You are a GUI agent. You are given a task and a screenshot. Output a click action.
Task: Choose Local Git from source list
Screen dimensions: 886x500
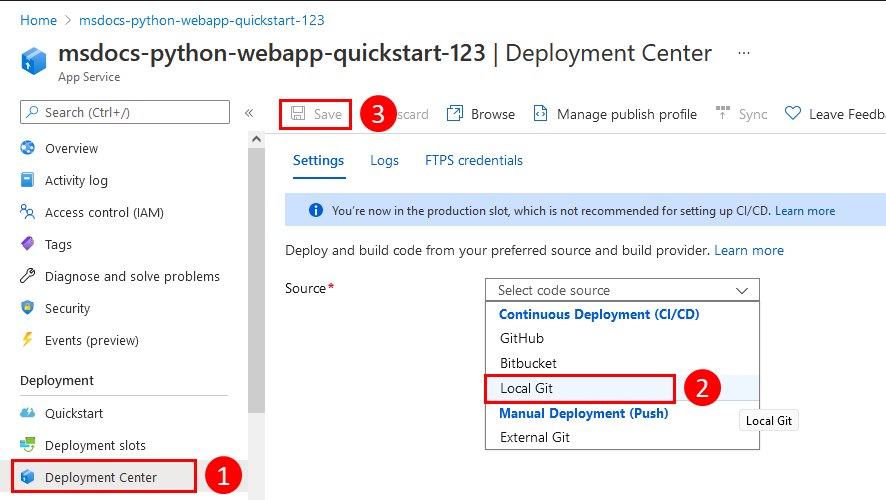tap(580, 388)
